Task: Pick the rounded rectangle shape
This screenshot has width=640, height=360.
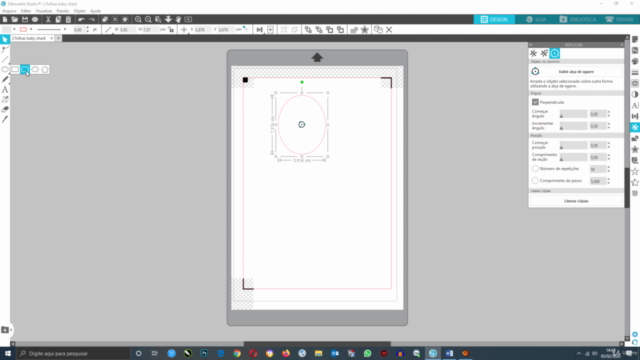Action: pos(25,69)
